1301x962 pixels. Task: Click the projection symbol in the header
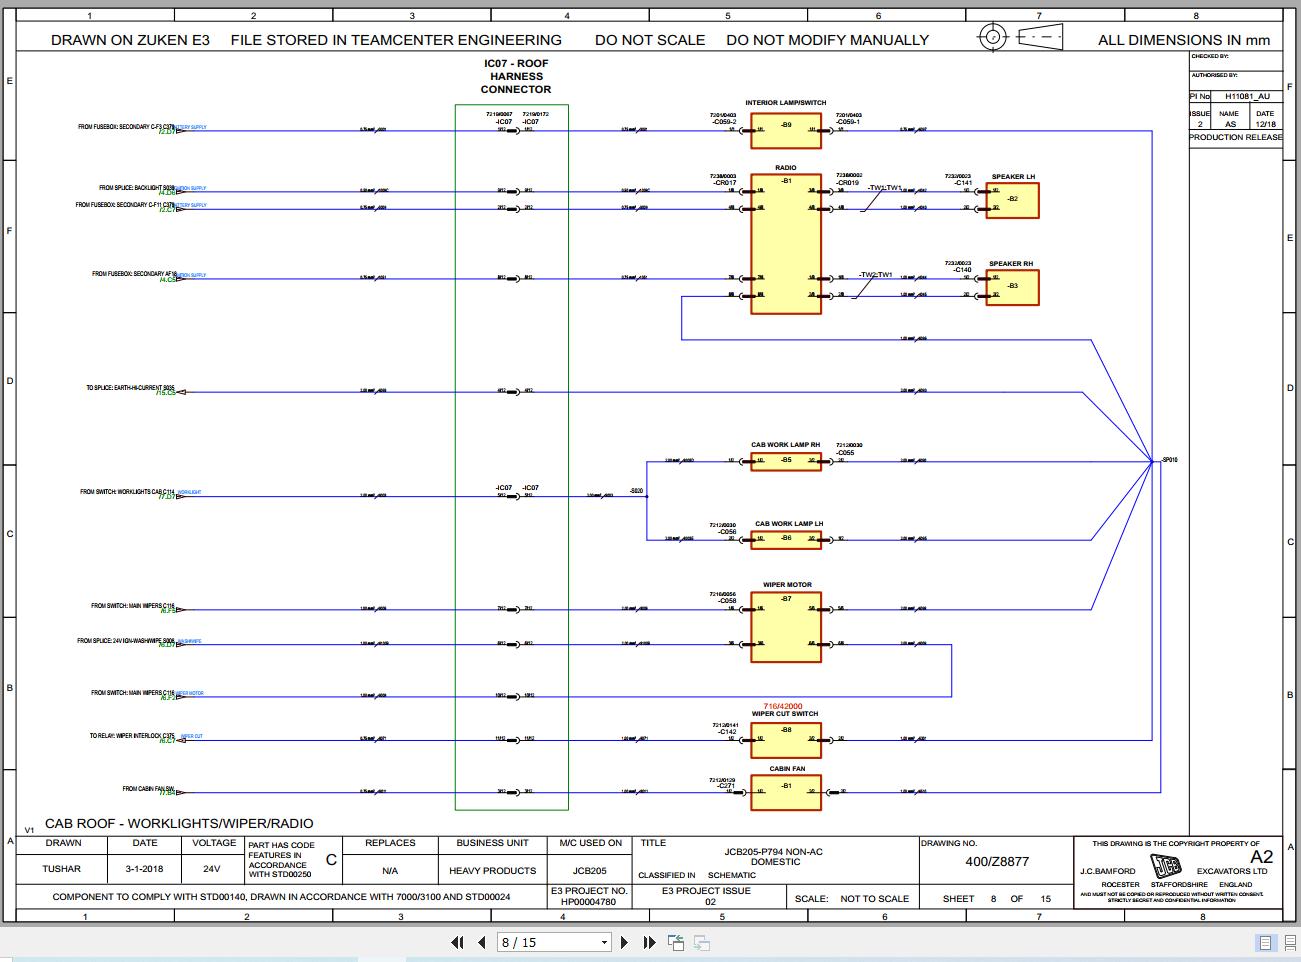click(x=1020, y=38)
